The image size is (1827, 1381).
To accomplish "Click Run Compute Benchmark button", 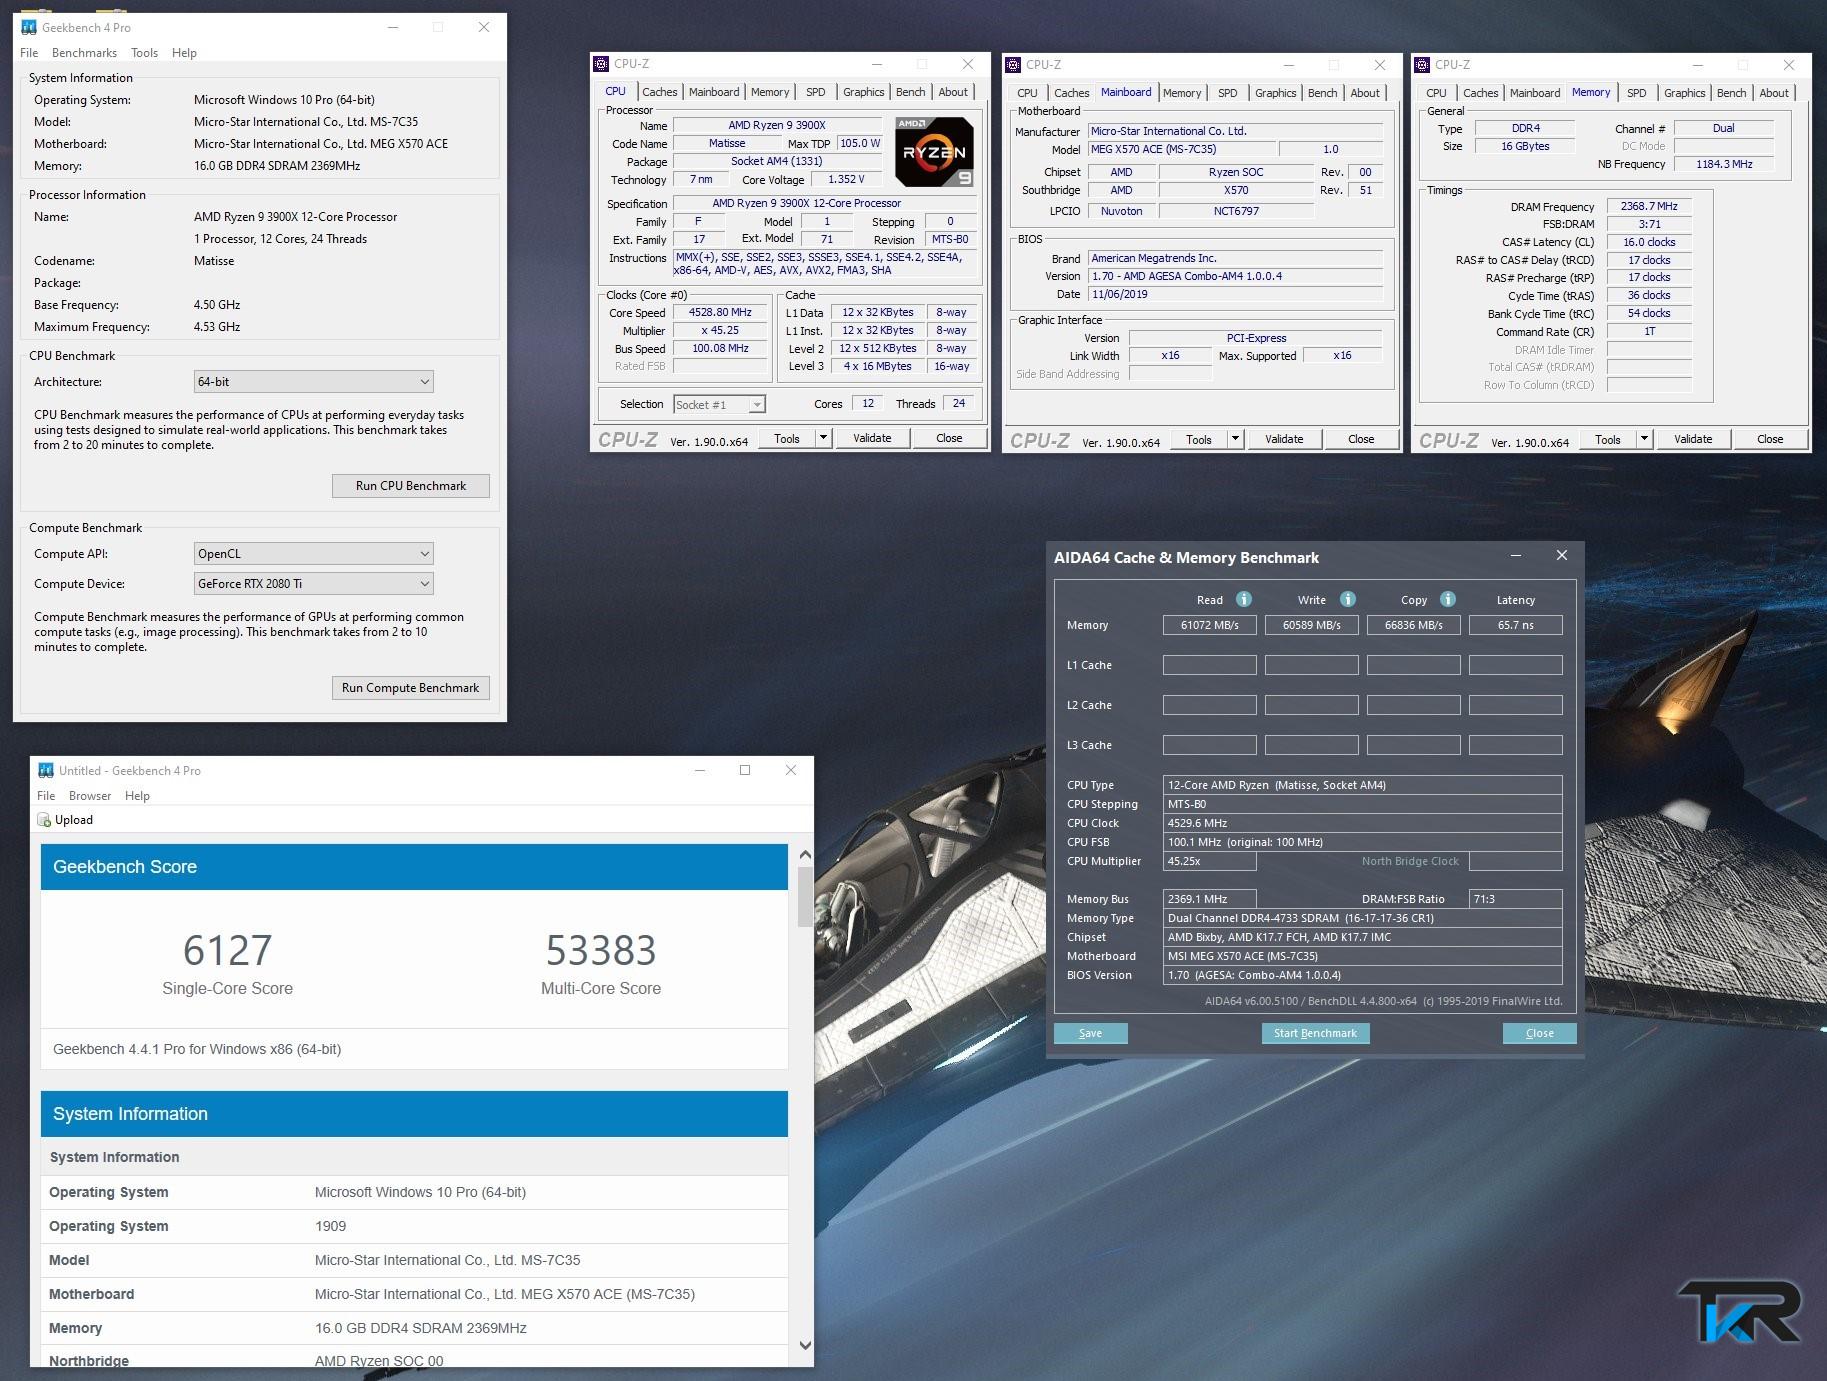I will coord(411,688).
